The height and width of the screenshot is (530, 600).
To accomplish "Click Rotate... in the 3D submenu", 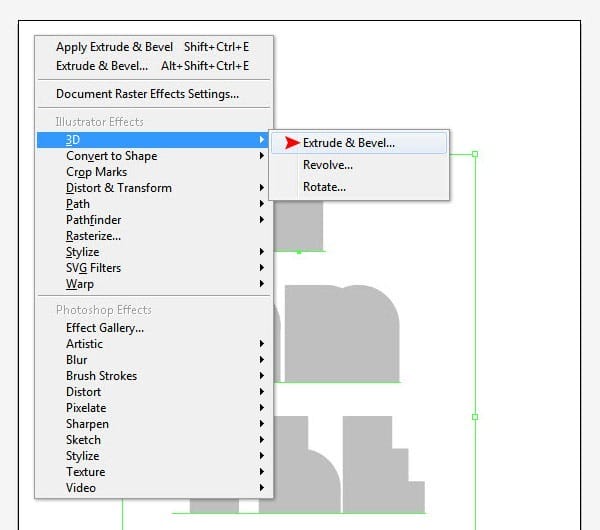I will (x=324, y=187).
